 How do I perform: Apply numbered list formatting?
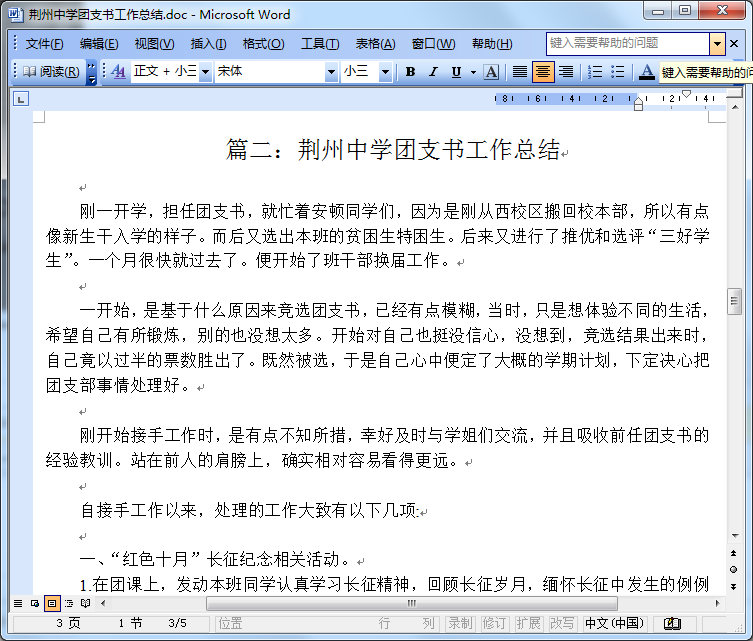(x=595, y=72)
